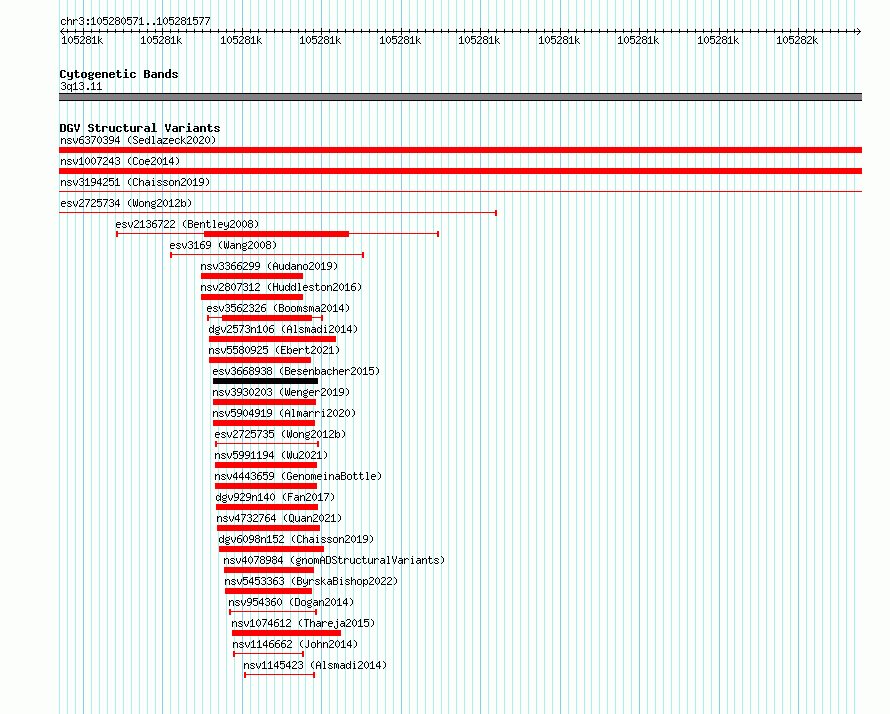Select nsv4443659 (GenomeinaBottle) variant
The height and width of the screenshot is (714, 890).
coord(299,476)
